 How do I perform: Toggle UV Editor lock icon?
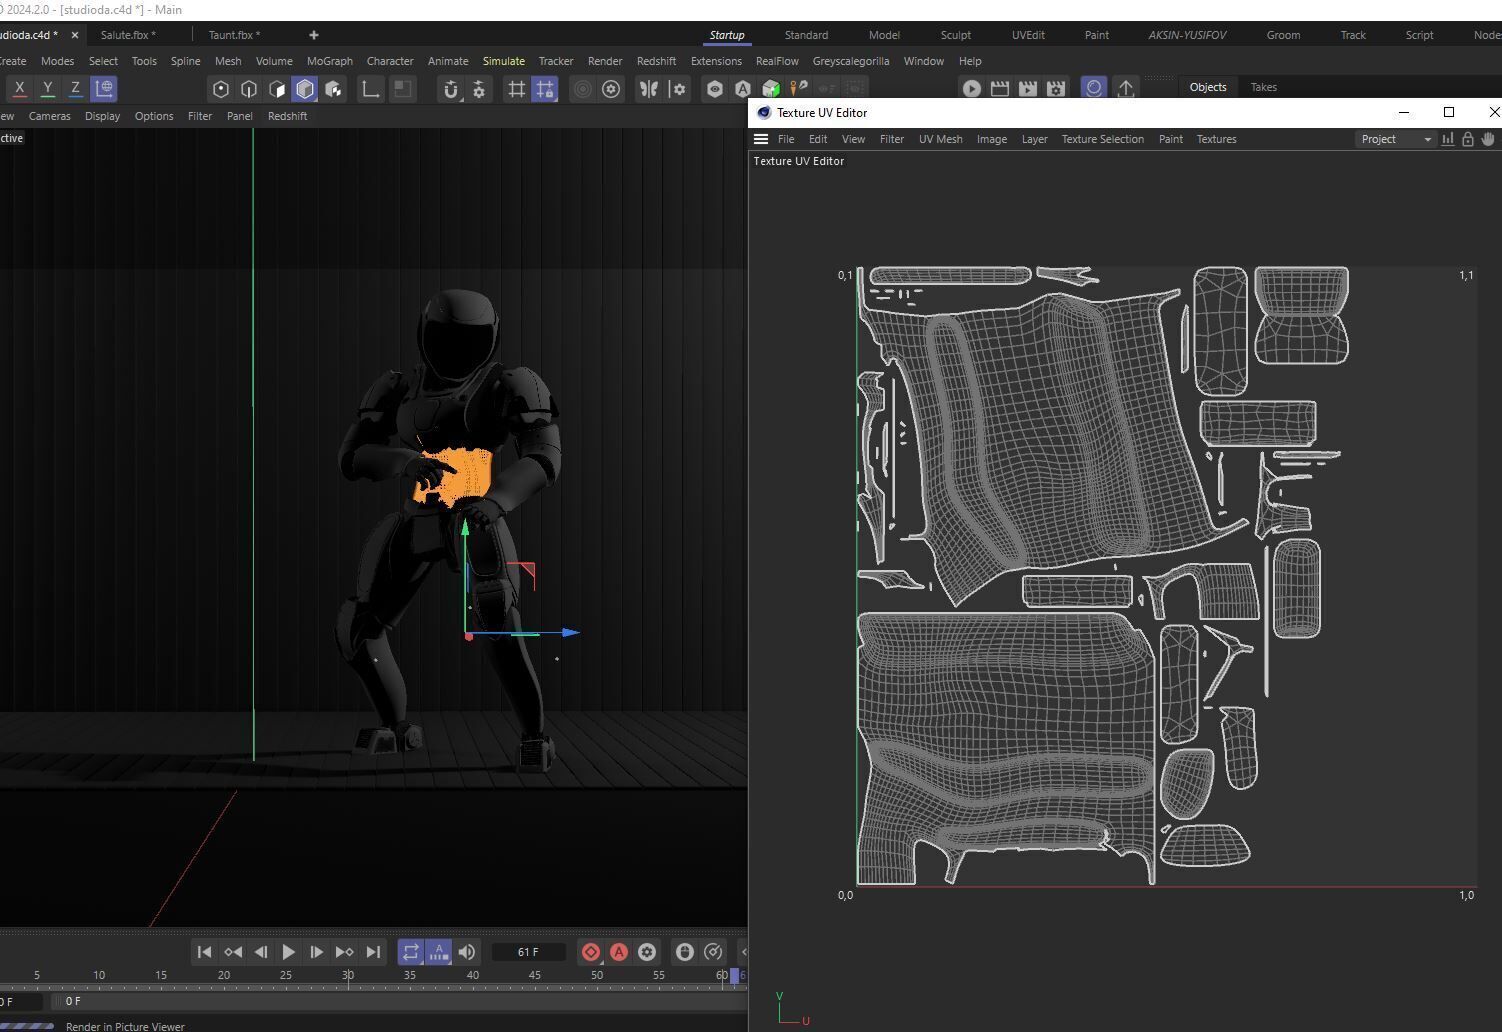click(1468, 139)
